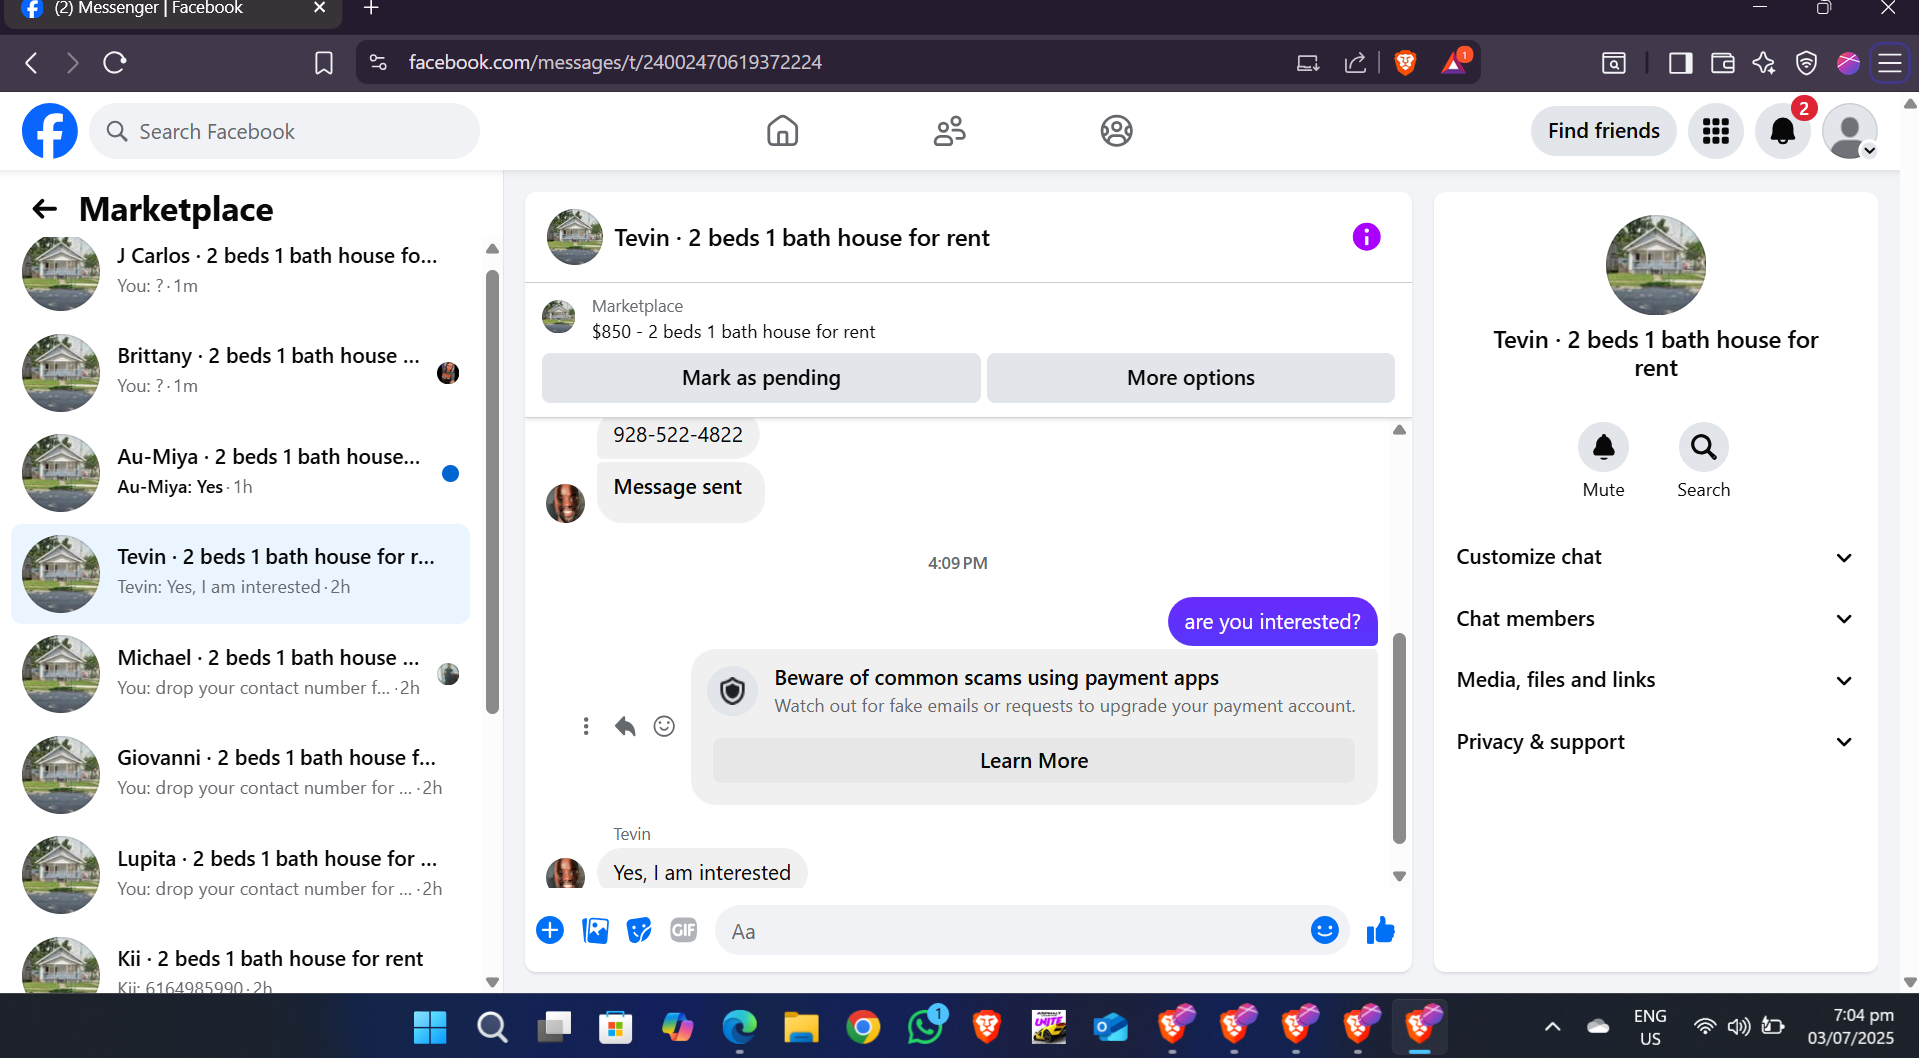Send a thumbs up like
Viewport: 1919px width, 1058px height.
point(1380,931)
